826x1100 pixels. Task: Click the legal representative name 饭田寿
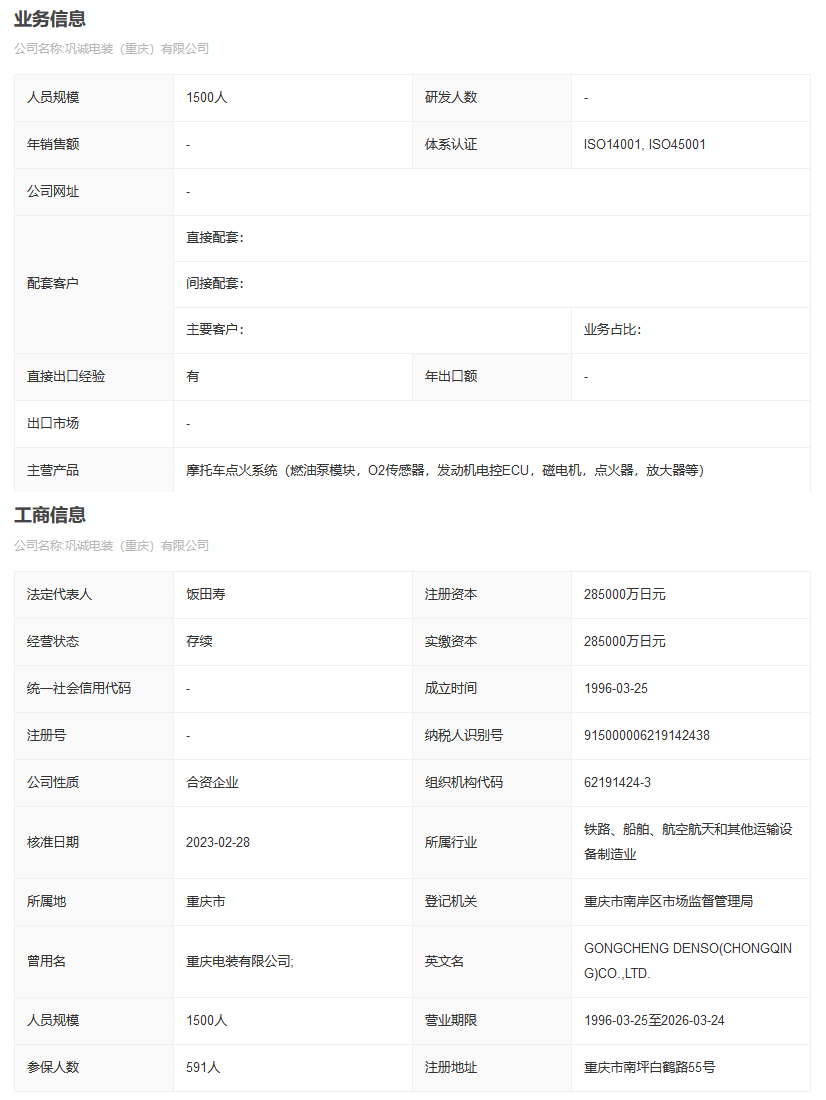(x=206, y=595)
